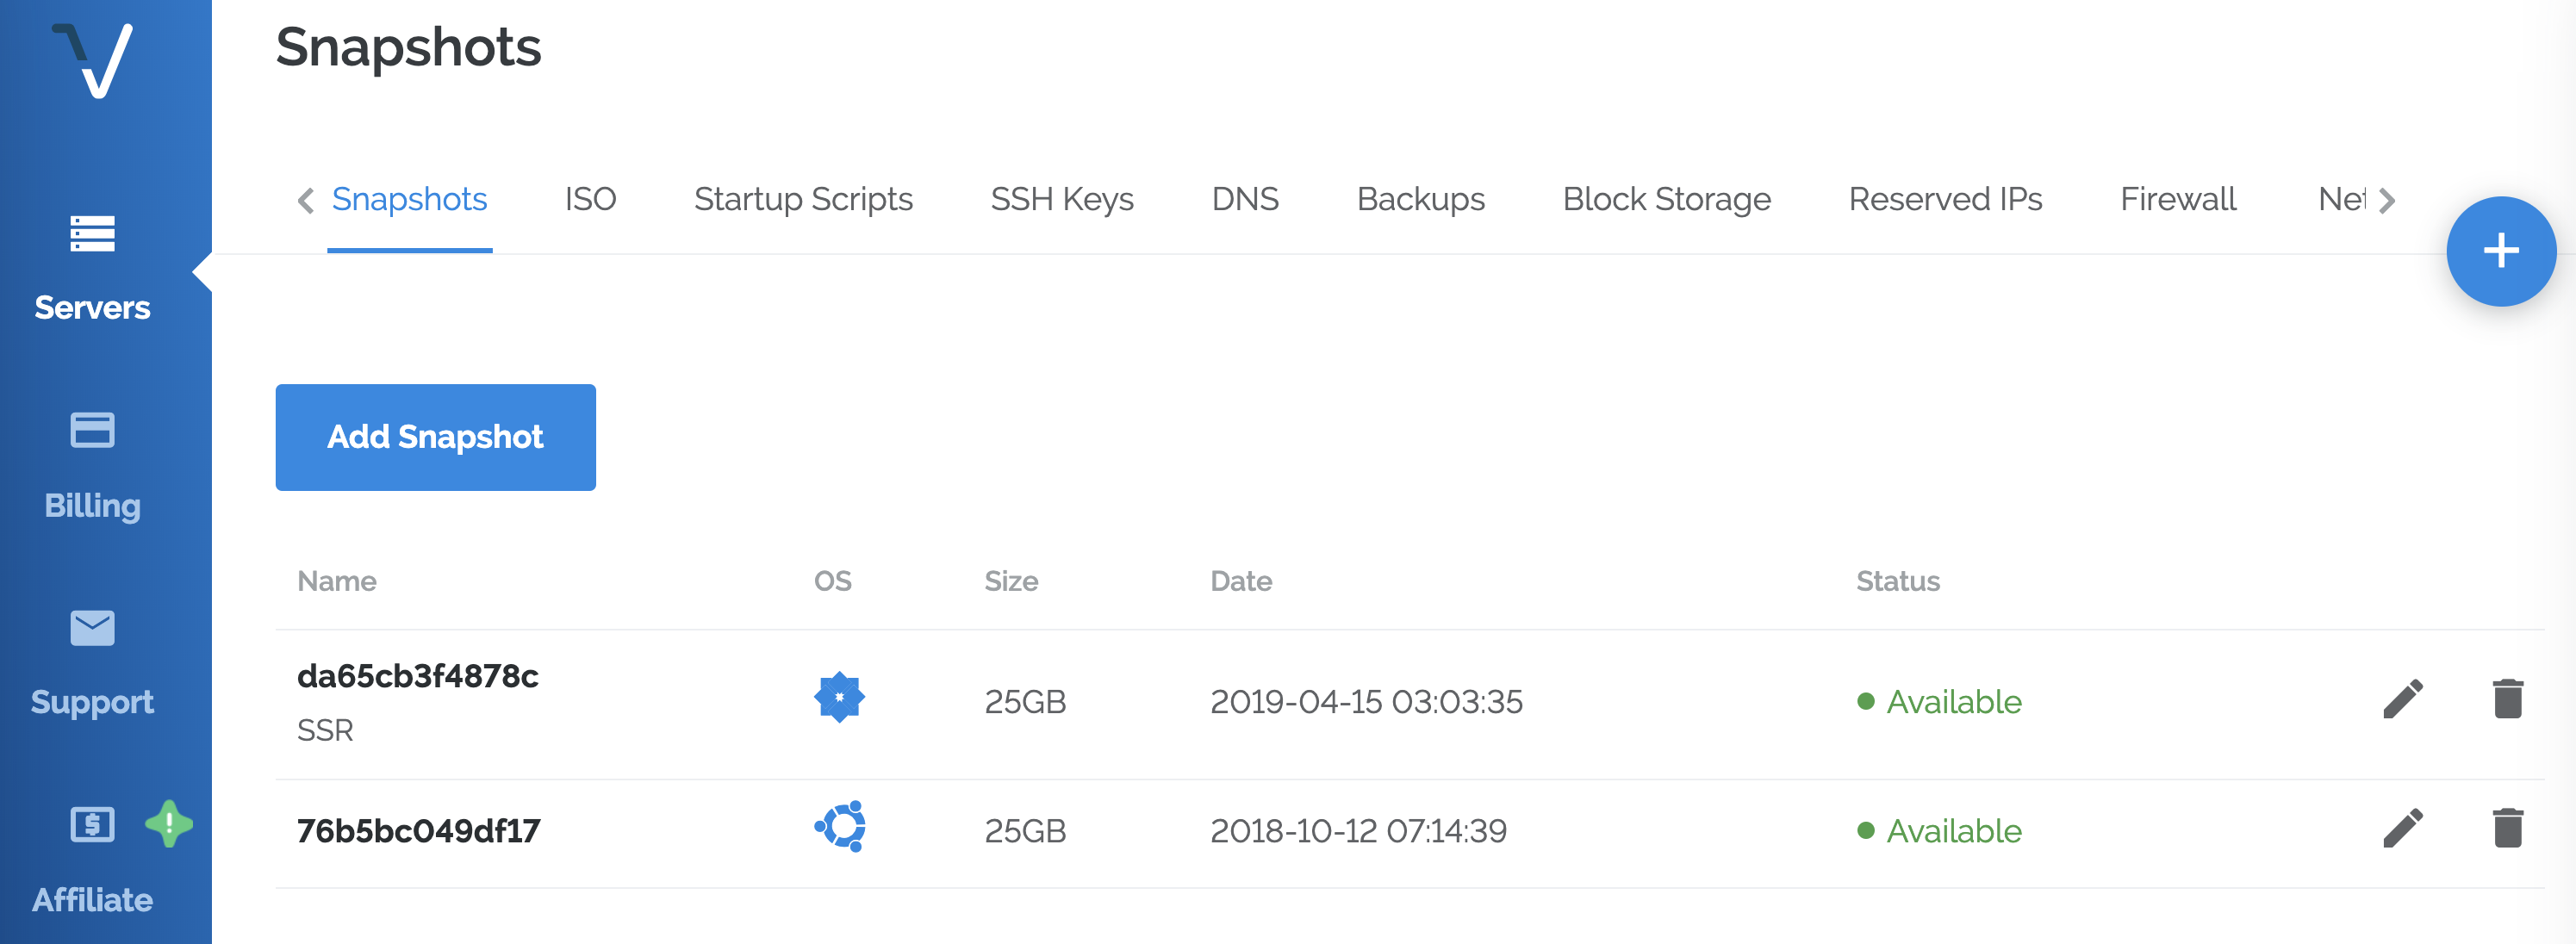Open the Block Storage tab
Screen dimensions: 2576x944
click(1666, 200)
